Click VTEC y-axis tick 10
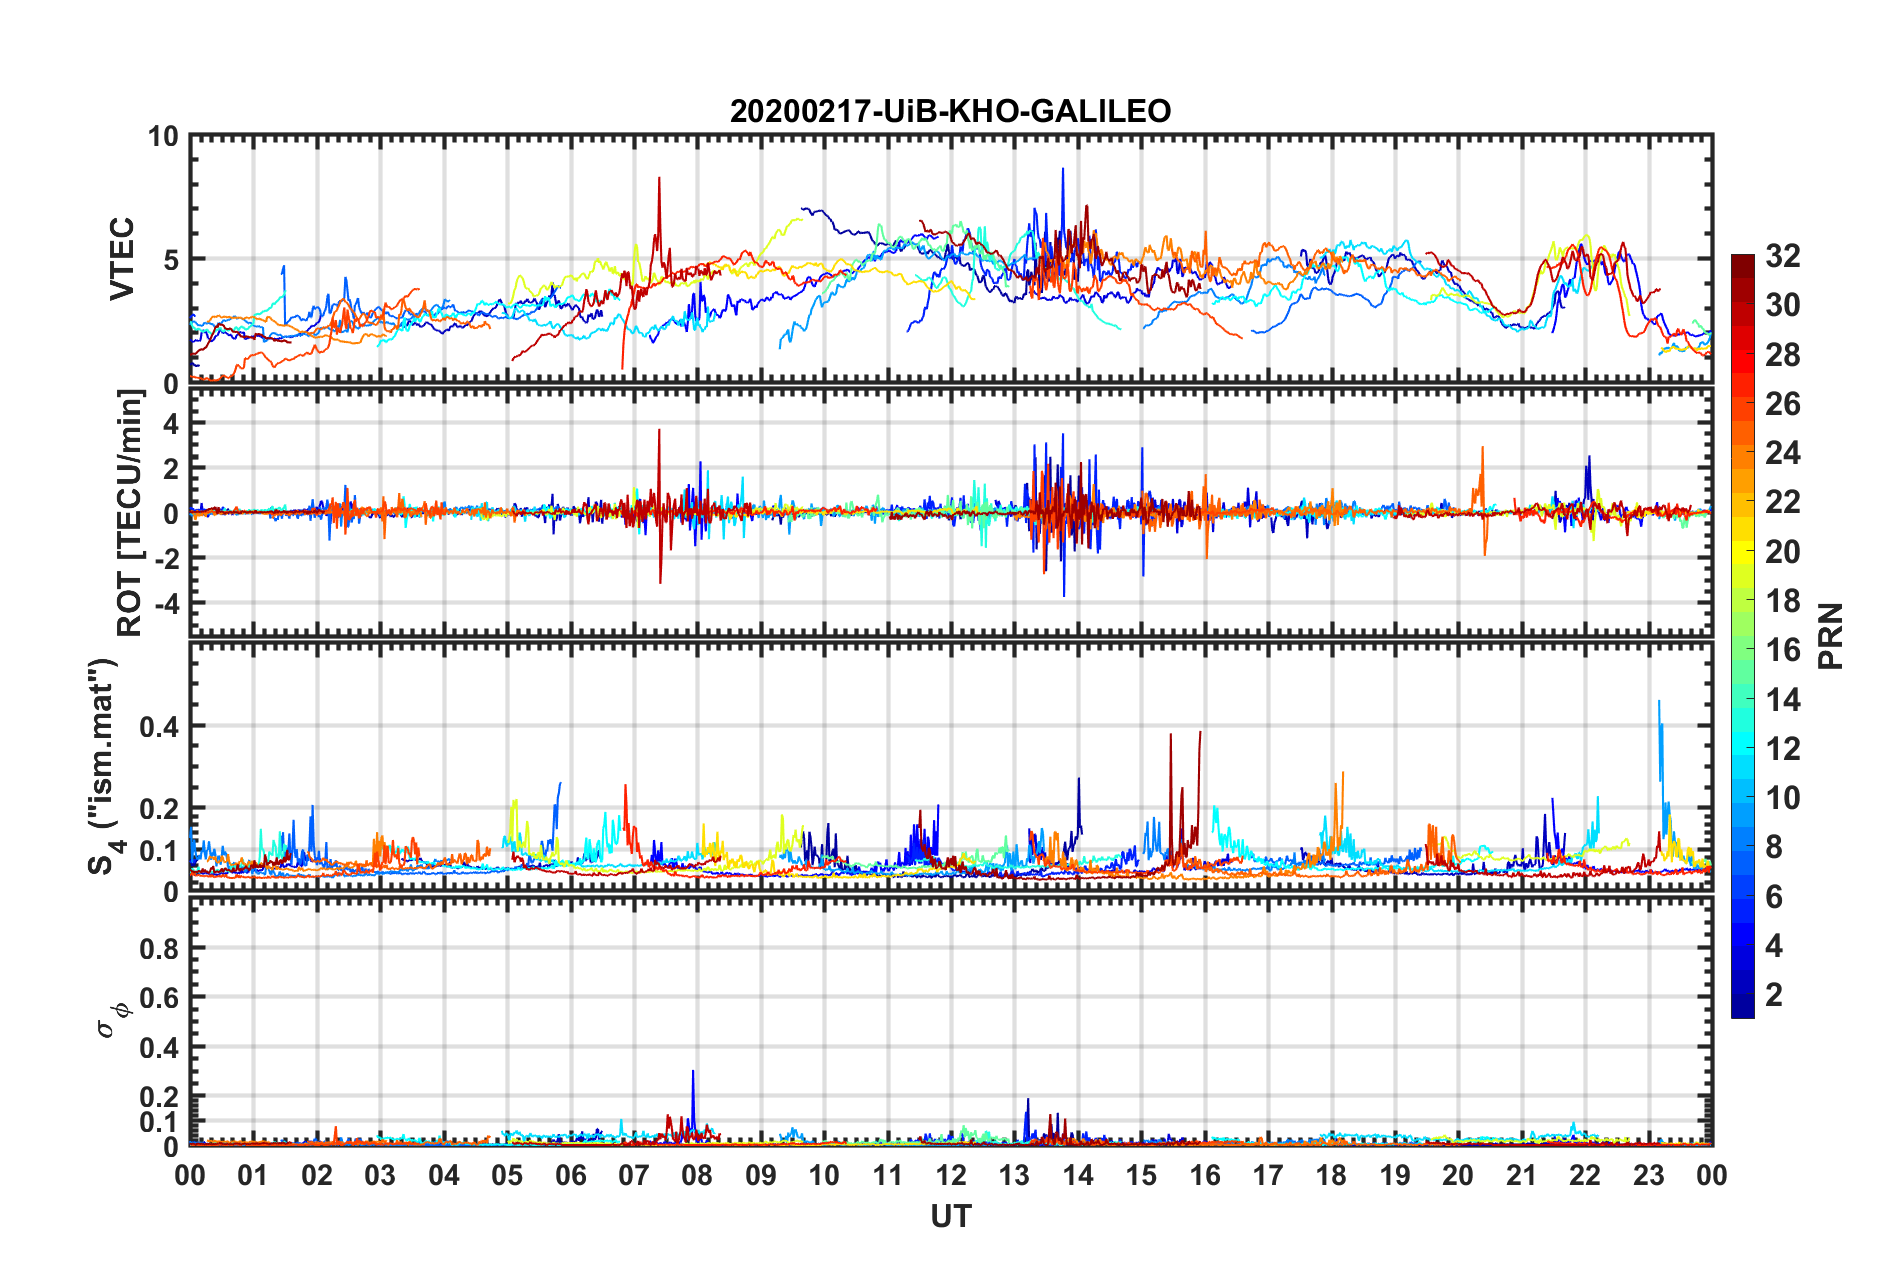The height and width of the screenshot is (1272, 1902). click(163, 137)
